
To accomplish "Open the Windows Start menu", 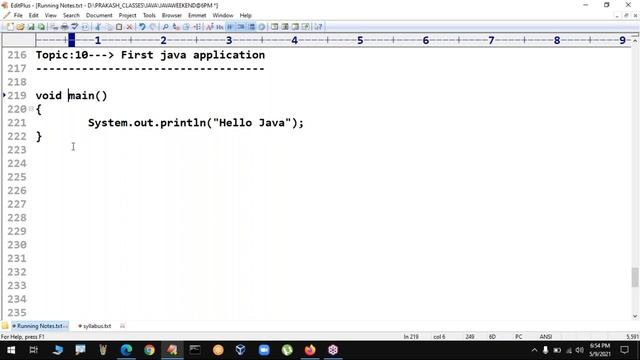I will 11,350.
